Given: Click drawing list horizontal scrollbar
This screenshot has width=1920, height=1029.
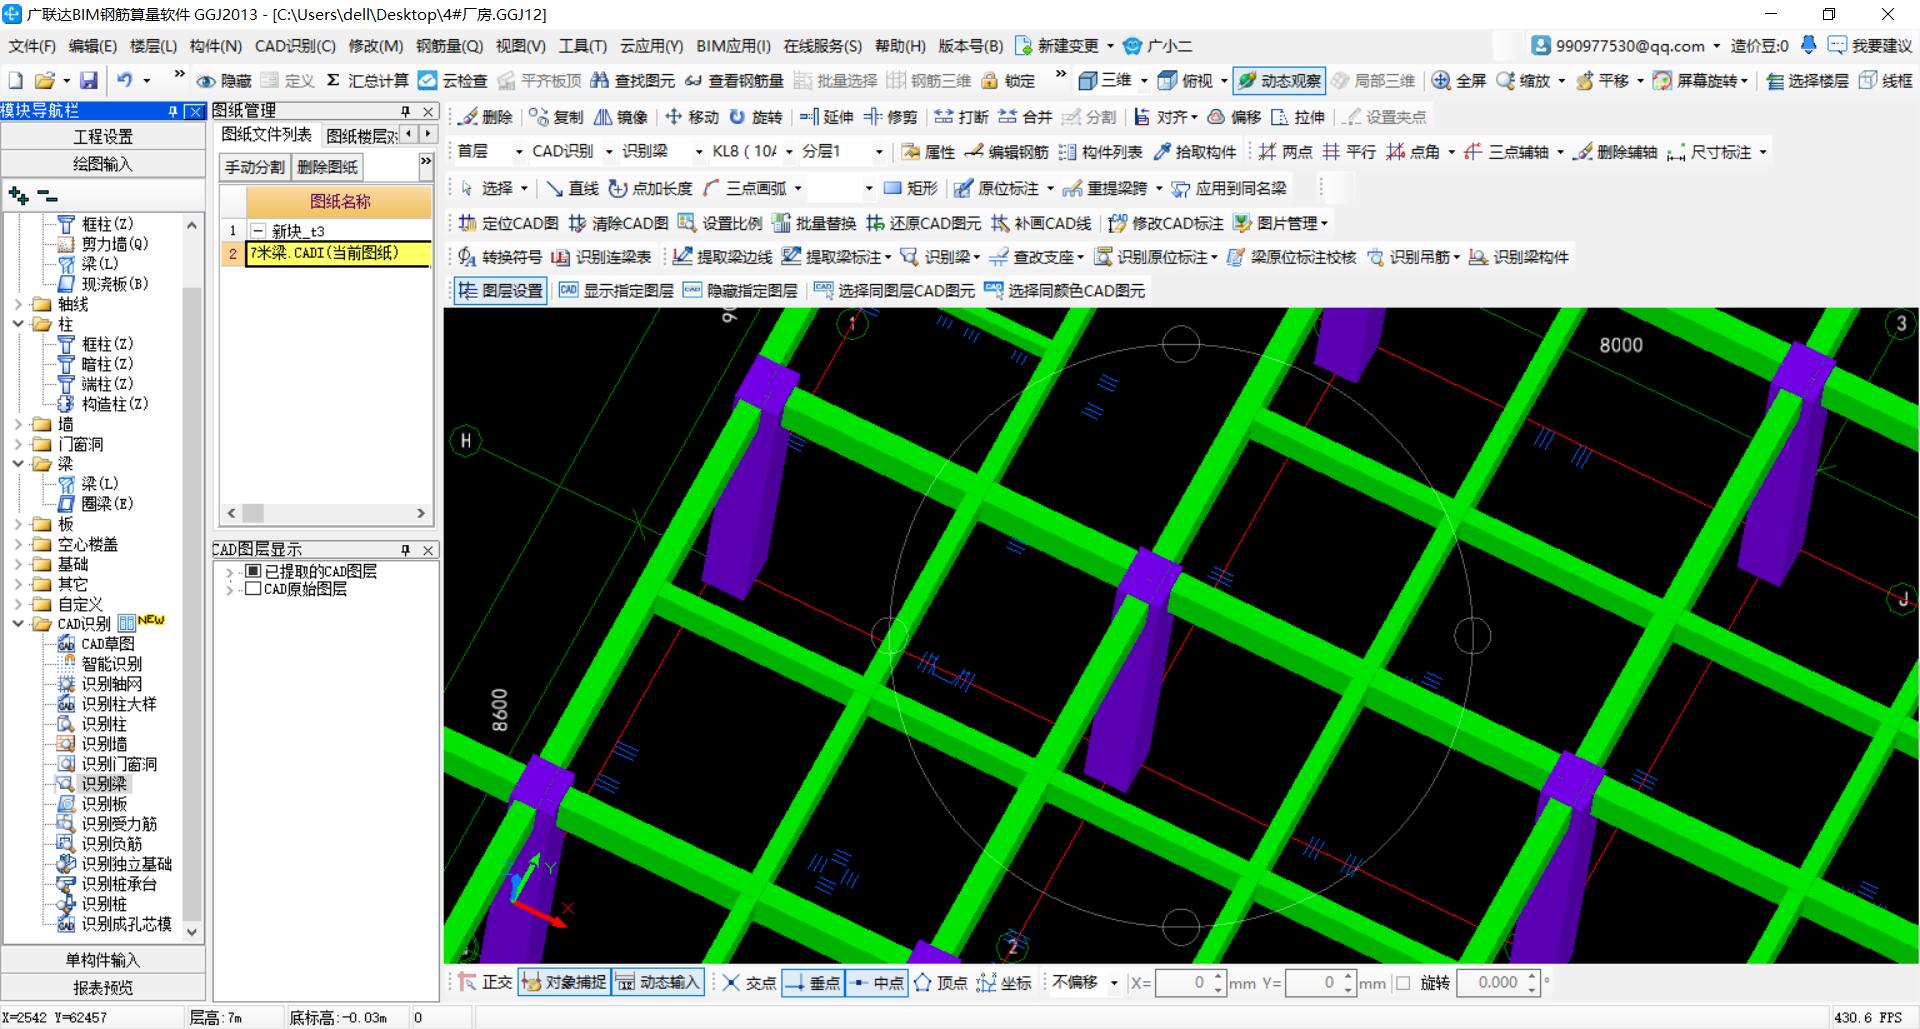Looking at the screenshot, I should [325, 513].
